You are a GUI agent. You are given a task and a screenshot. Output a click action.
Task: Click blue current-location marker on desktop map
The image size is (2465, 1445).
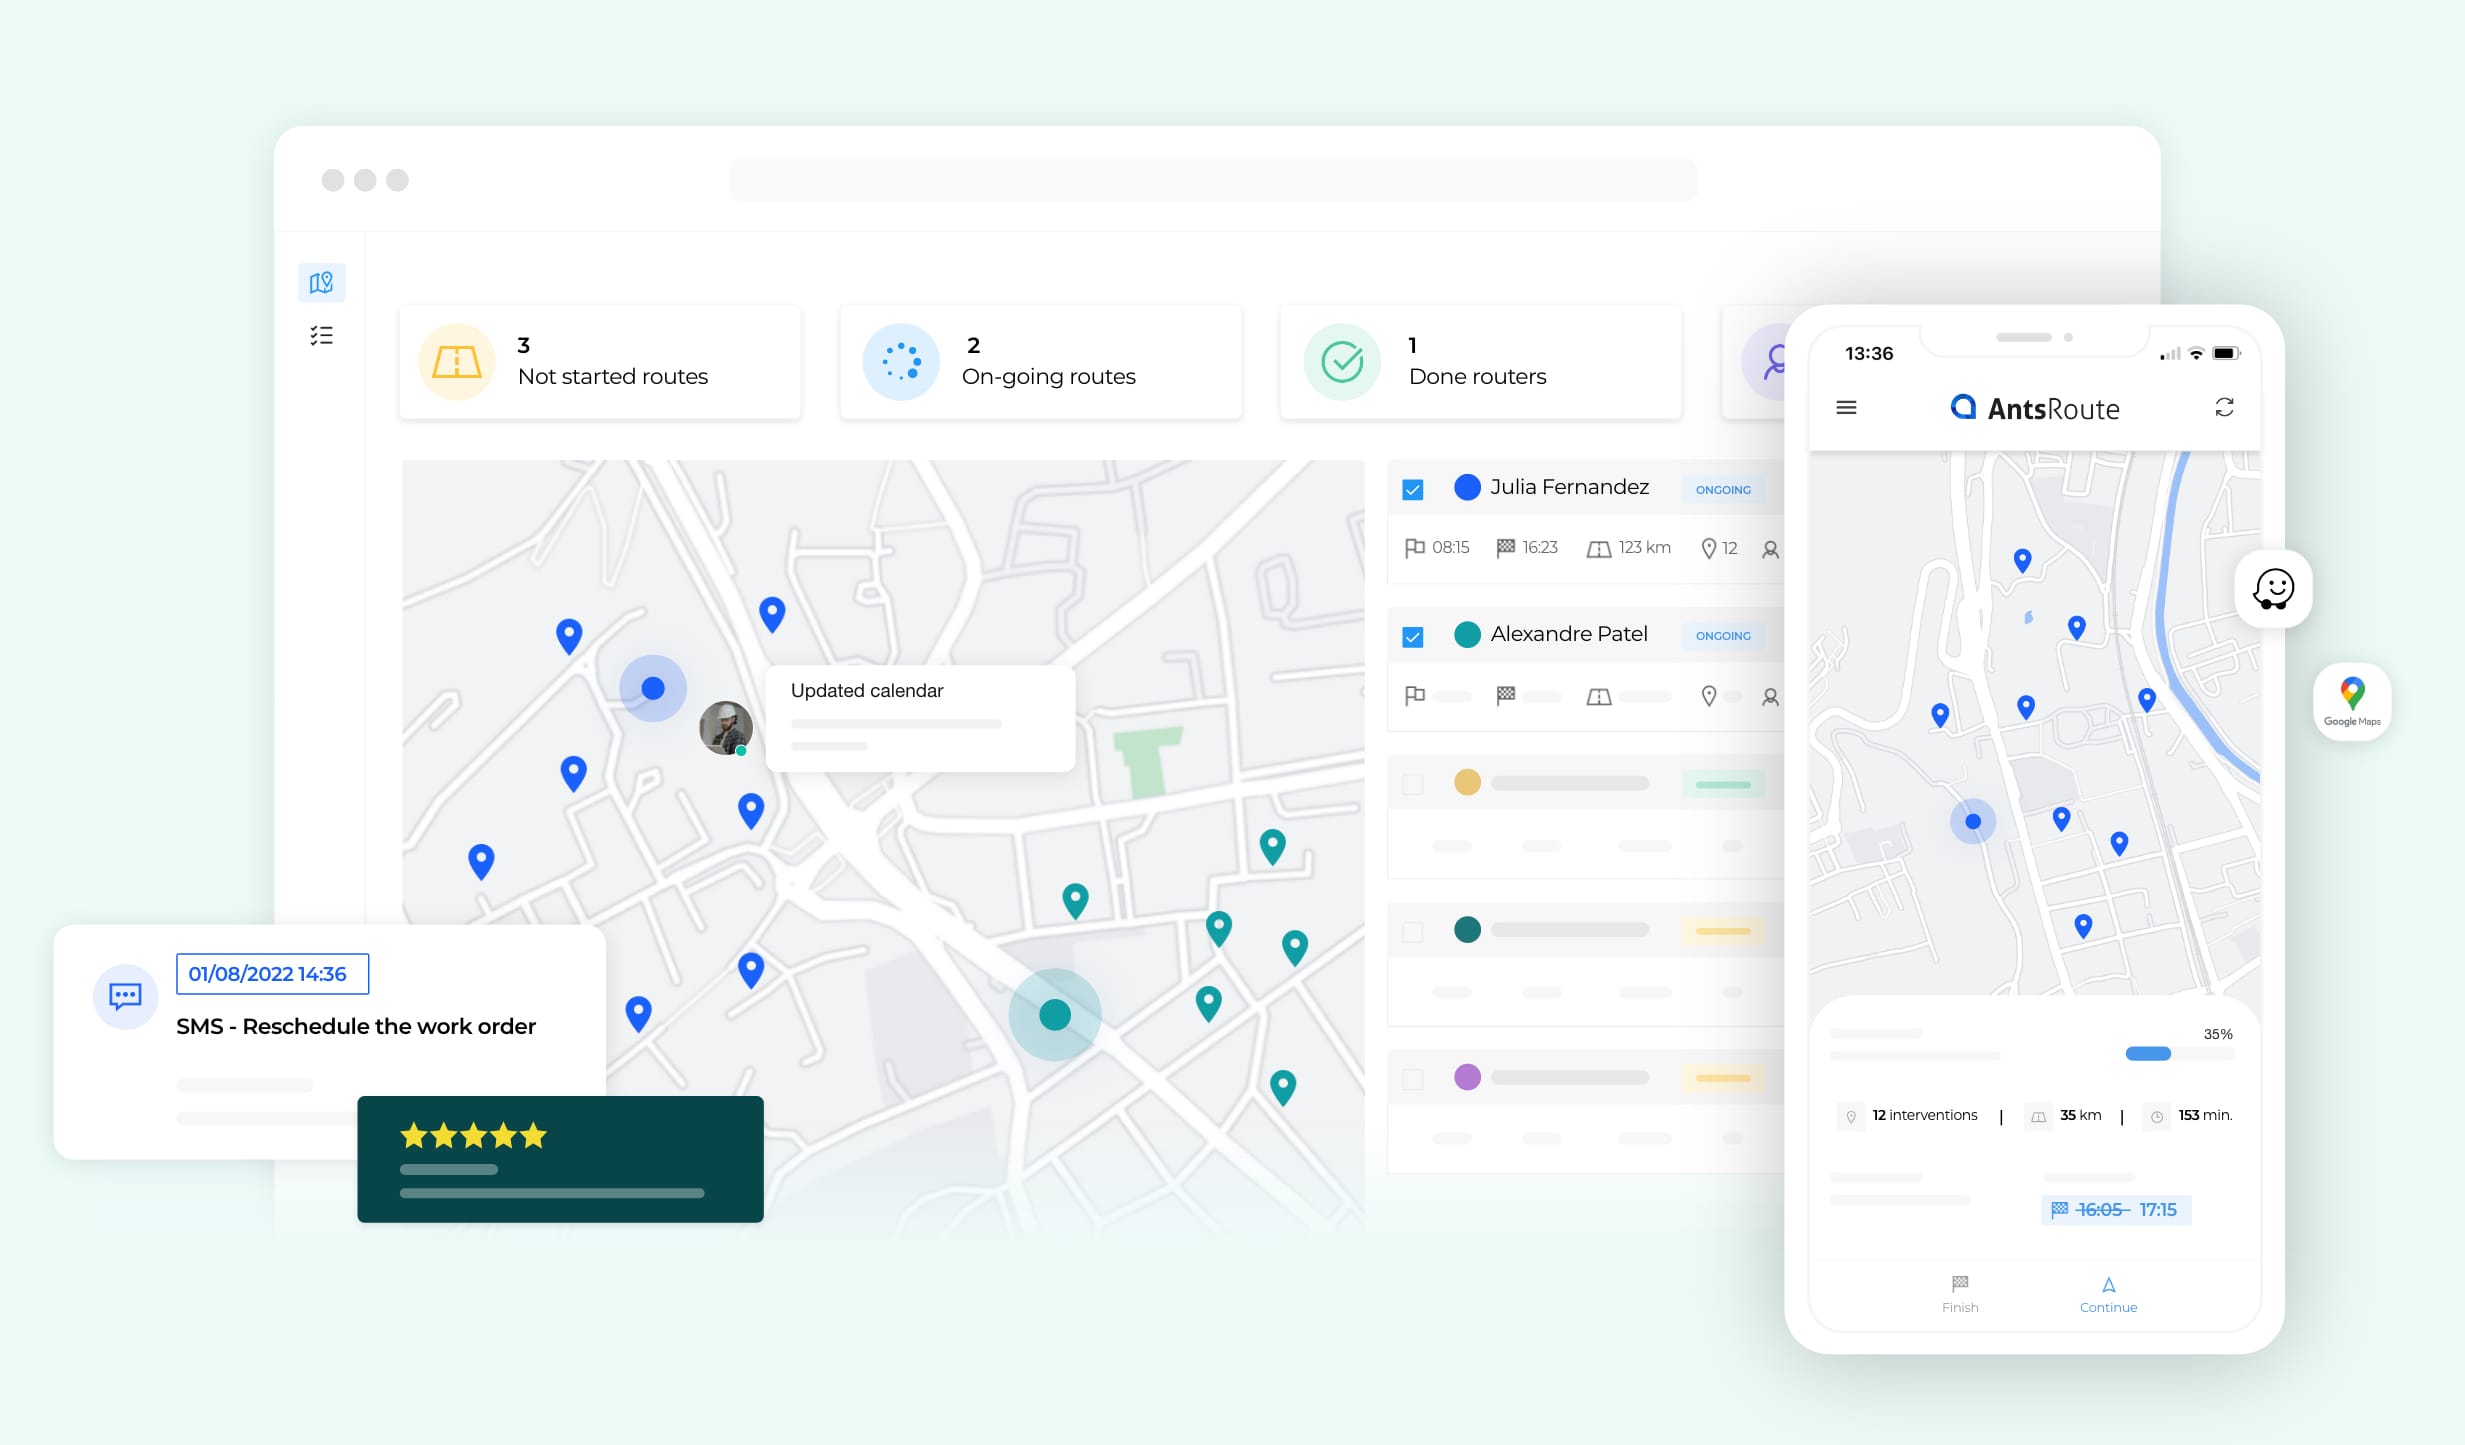pos(653,688)
